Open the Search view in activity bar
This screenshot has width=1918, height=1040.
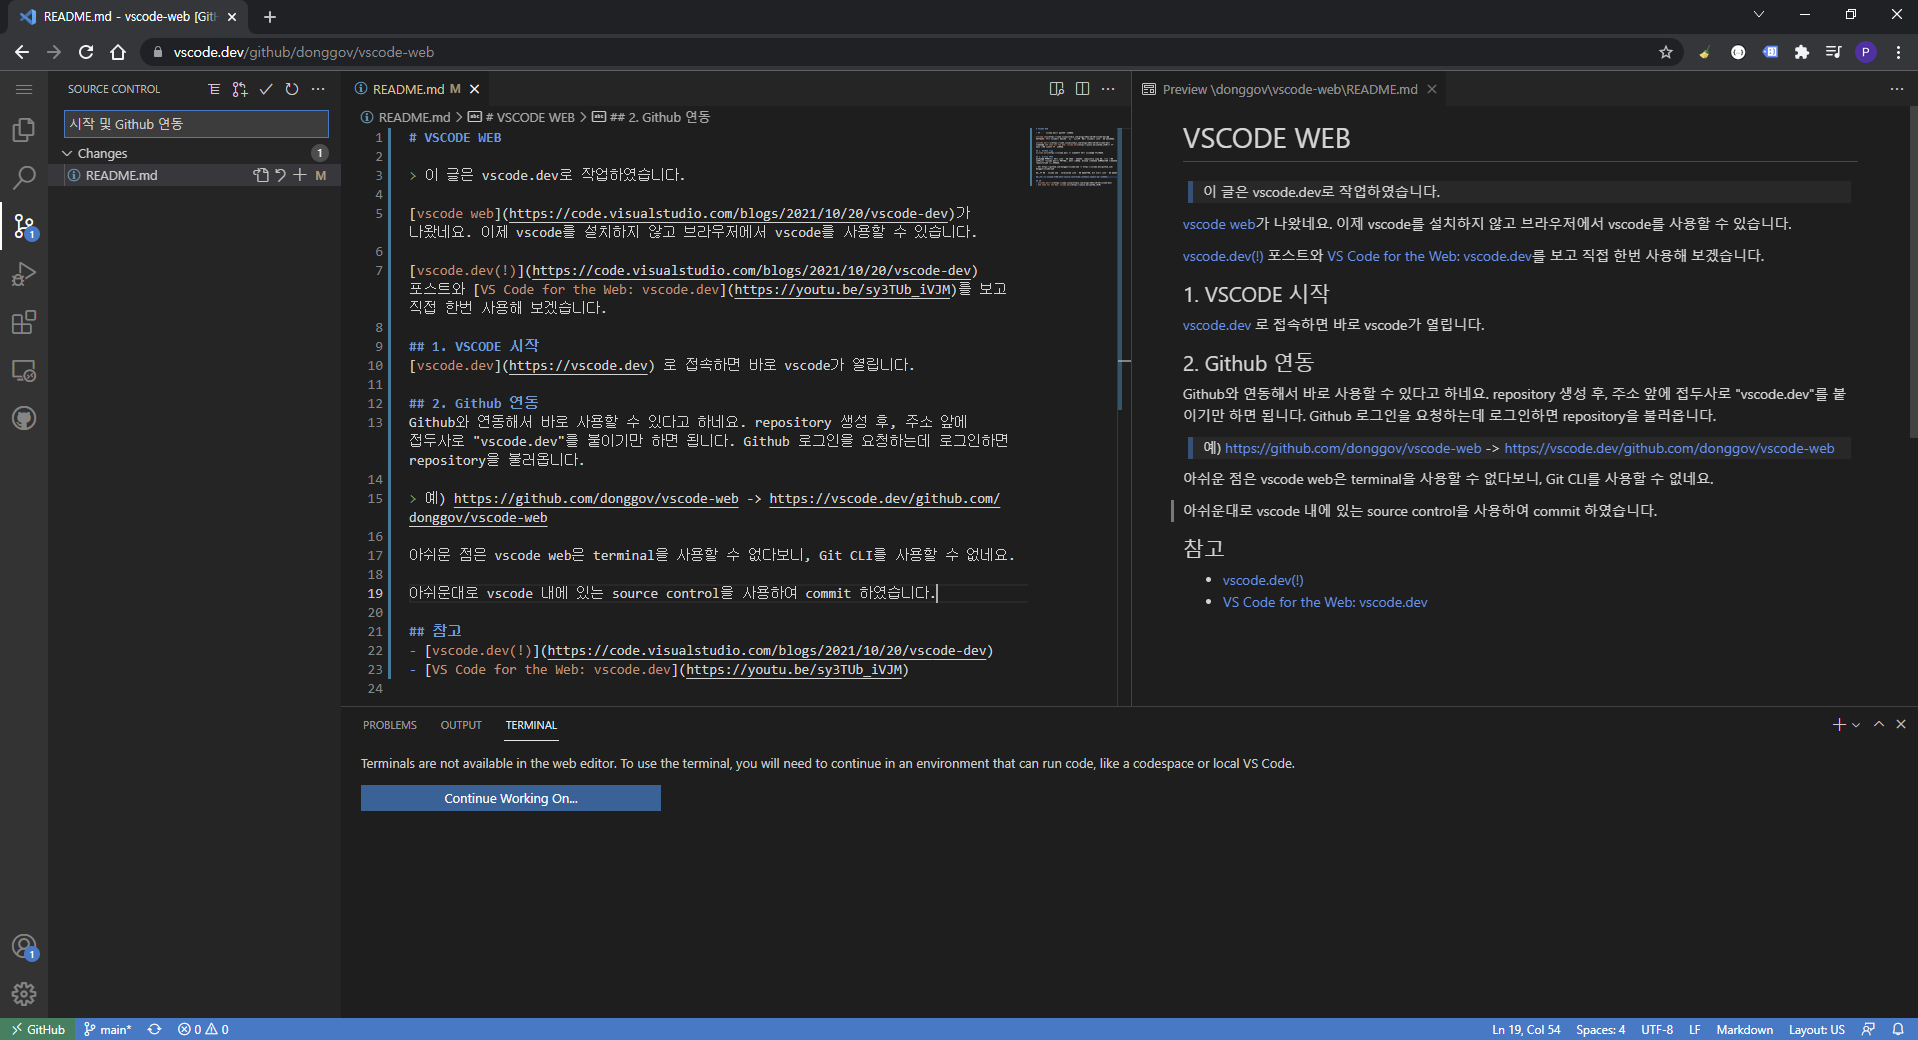pyautogui.click(x=24, y=178)
